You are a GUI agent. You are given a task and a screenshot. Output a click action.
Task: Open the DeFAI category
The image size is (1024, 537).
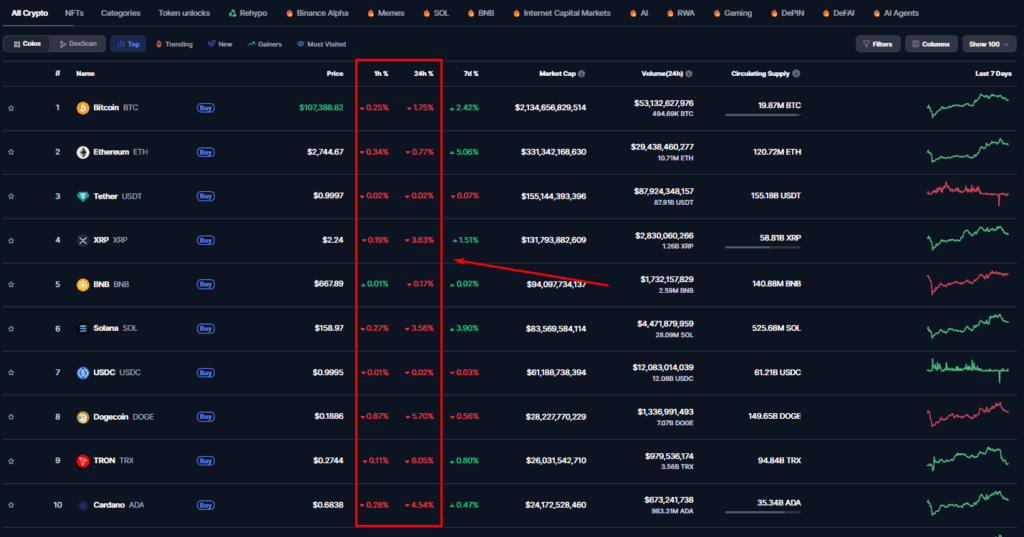[839, 13]
